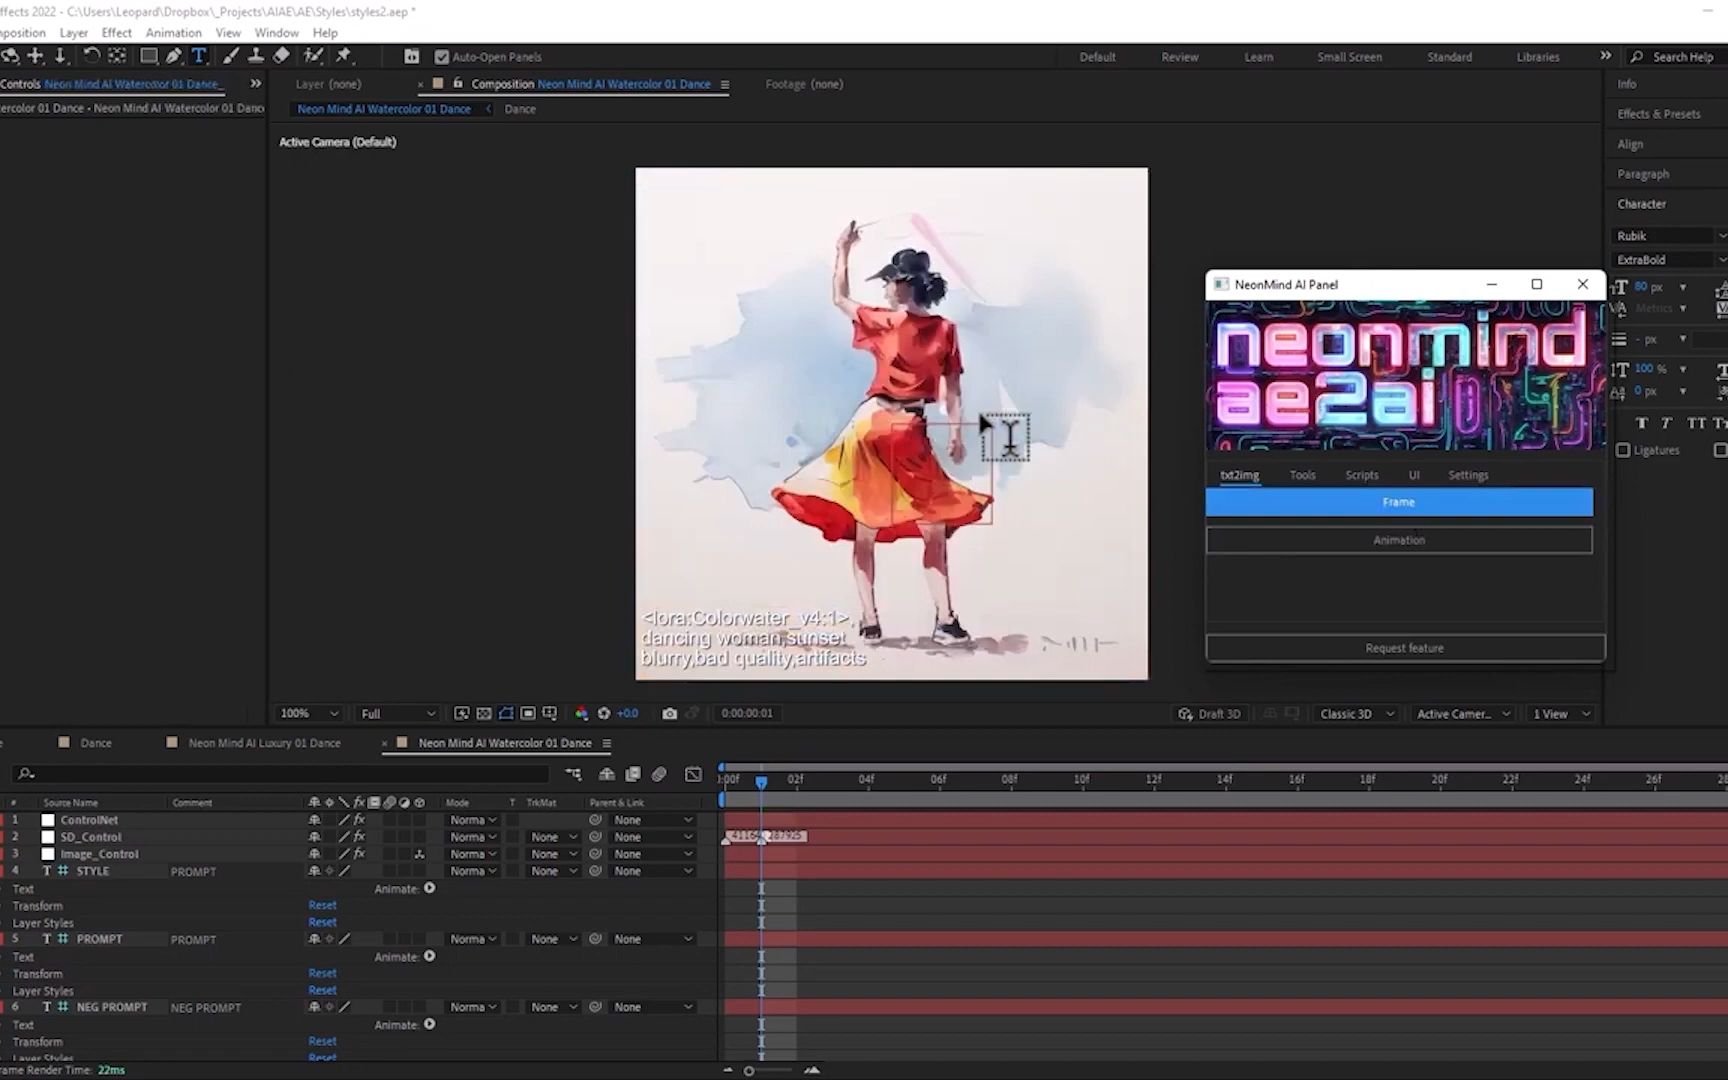Choose the Eraser tool
Viewport: 1728px width, 1080px height.
[x=282, y=56]
